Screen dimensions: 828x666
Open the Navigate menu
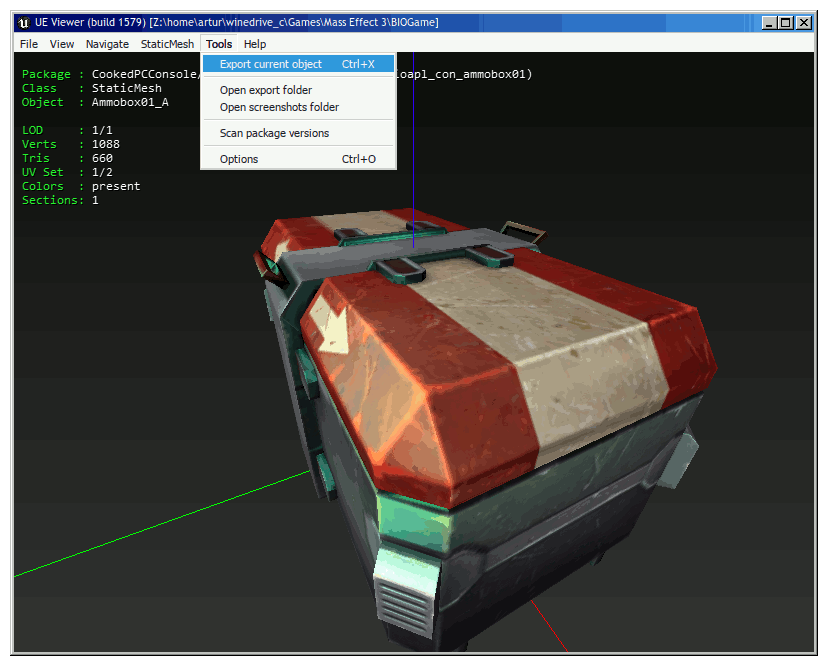(107, 44)
